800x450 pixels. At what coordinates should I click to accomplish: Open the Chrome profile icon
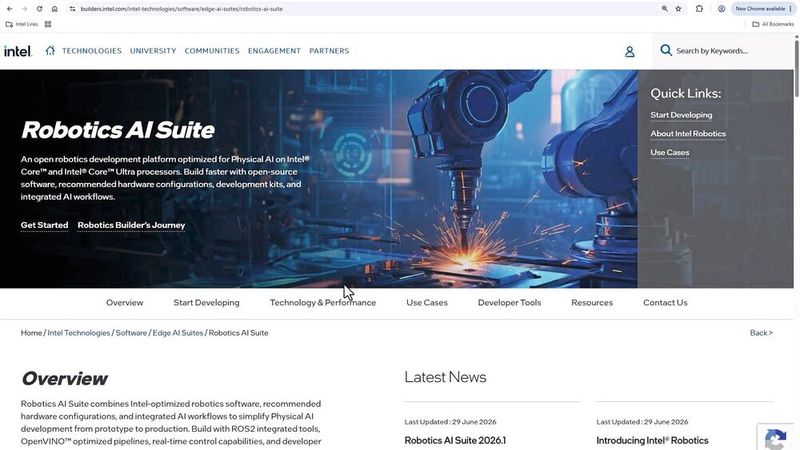pyautogui.click(x=721, y=9)
